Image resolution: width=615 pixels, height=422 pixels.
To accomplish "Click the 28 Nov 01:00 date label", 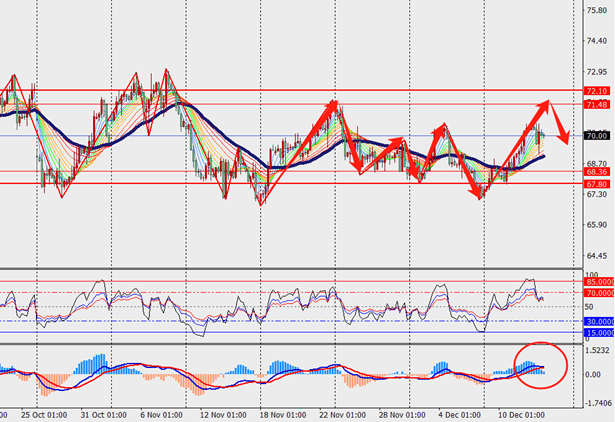I will pos(402,415).
